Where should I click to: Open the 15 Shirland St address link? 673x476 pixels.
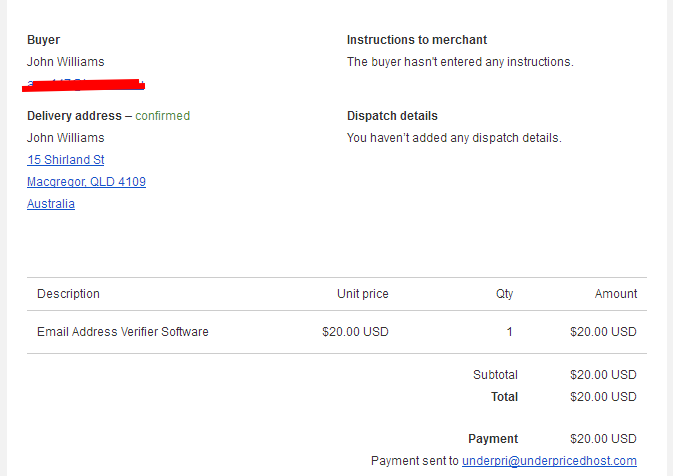coord(66,160)
